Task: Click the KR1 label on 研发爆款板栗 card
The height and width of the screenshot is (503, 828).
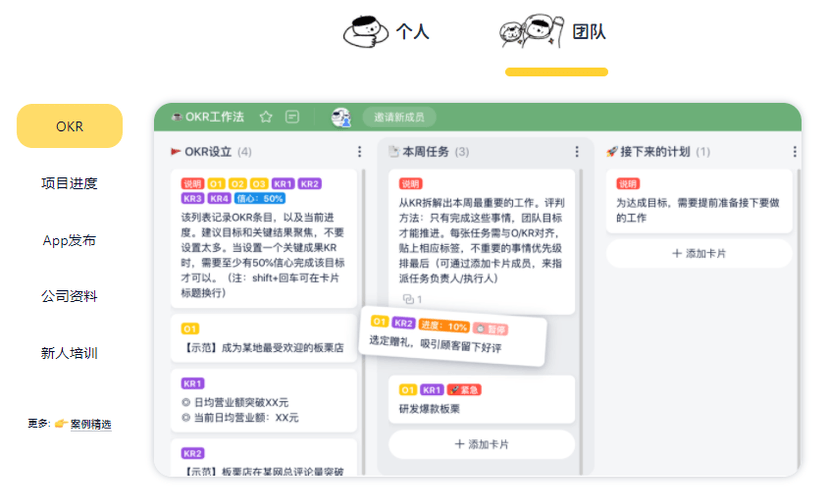Action: pos(431,390)
